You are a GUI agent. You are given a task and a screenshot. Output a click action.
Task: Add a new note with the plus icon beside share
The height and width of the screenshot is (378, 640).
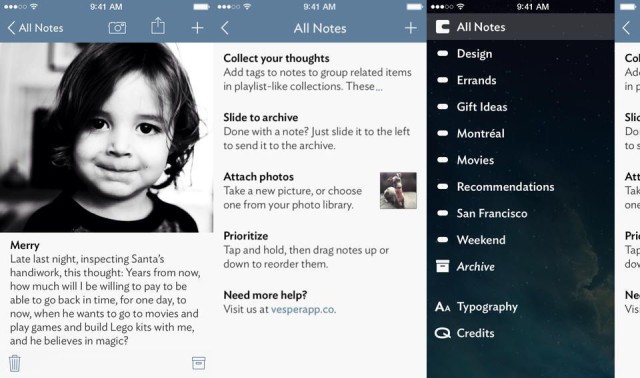[x=198, y=28]
